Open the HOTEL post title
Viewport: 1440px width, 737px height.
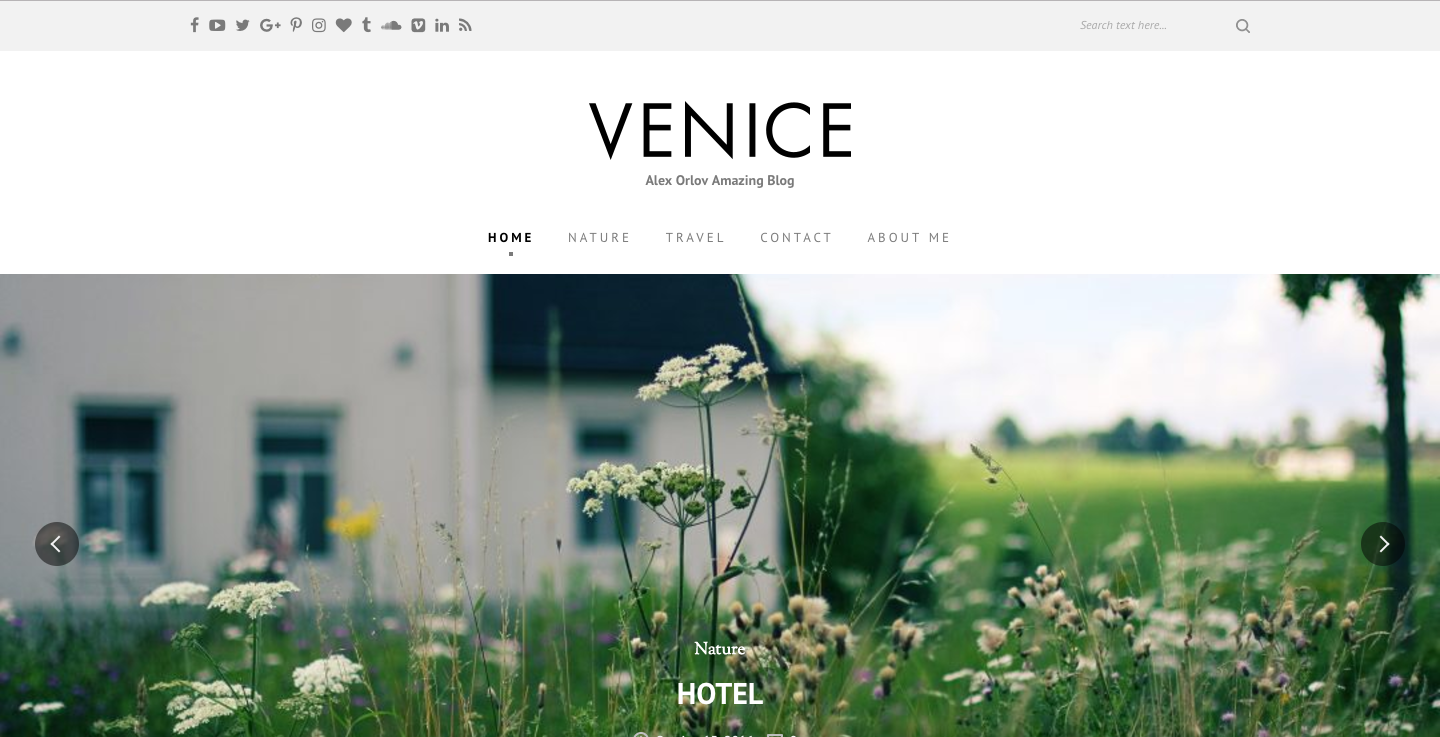coord(720,694)
